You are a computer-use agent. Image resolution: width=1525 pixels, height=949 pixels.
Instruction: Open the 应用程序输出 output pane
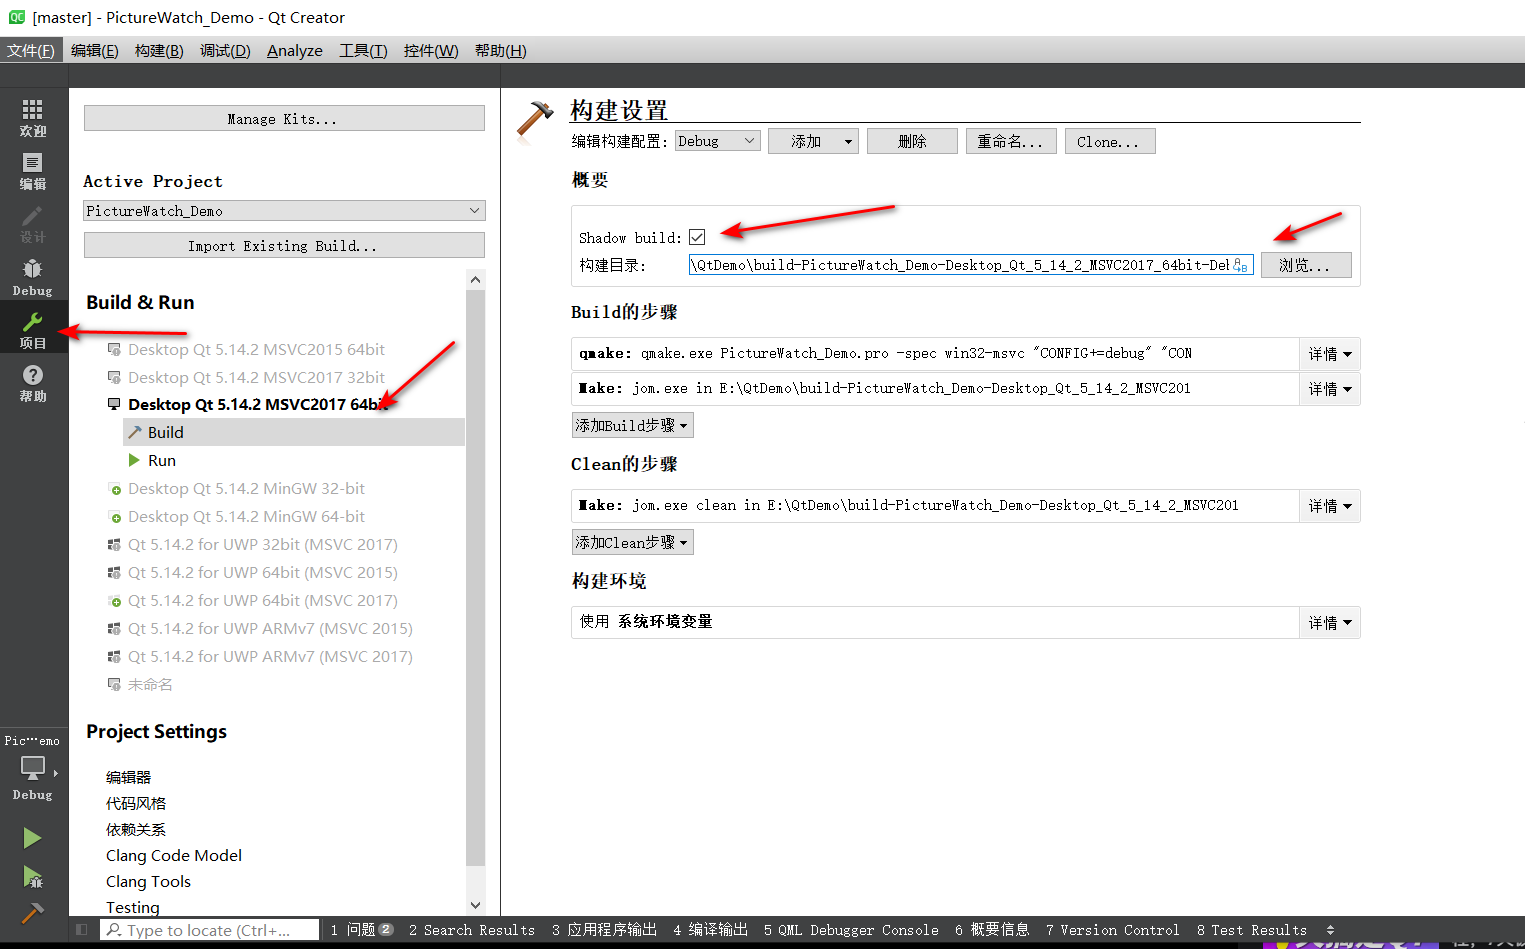pos(604,930)
